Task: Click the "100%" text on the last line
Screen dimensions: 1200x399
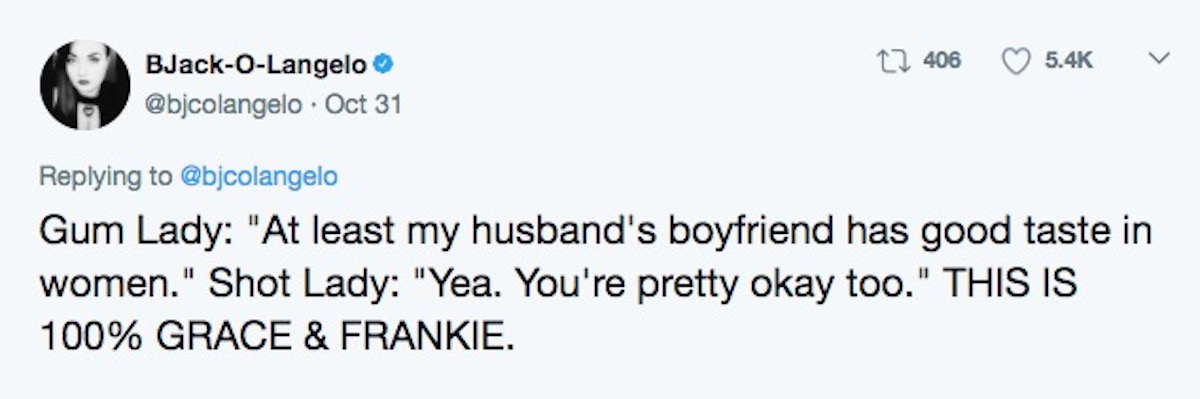Action: tap(90, 331)
